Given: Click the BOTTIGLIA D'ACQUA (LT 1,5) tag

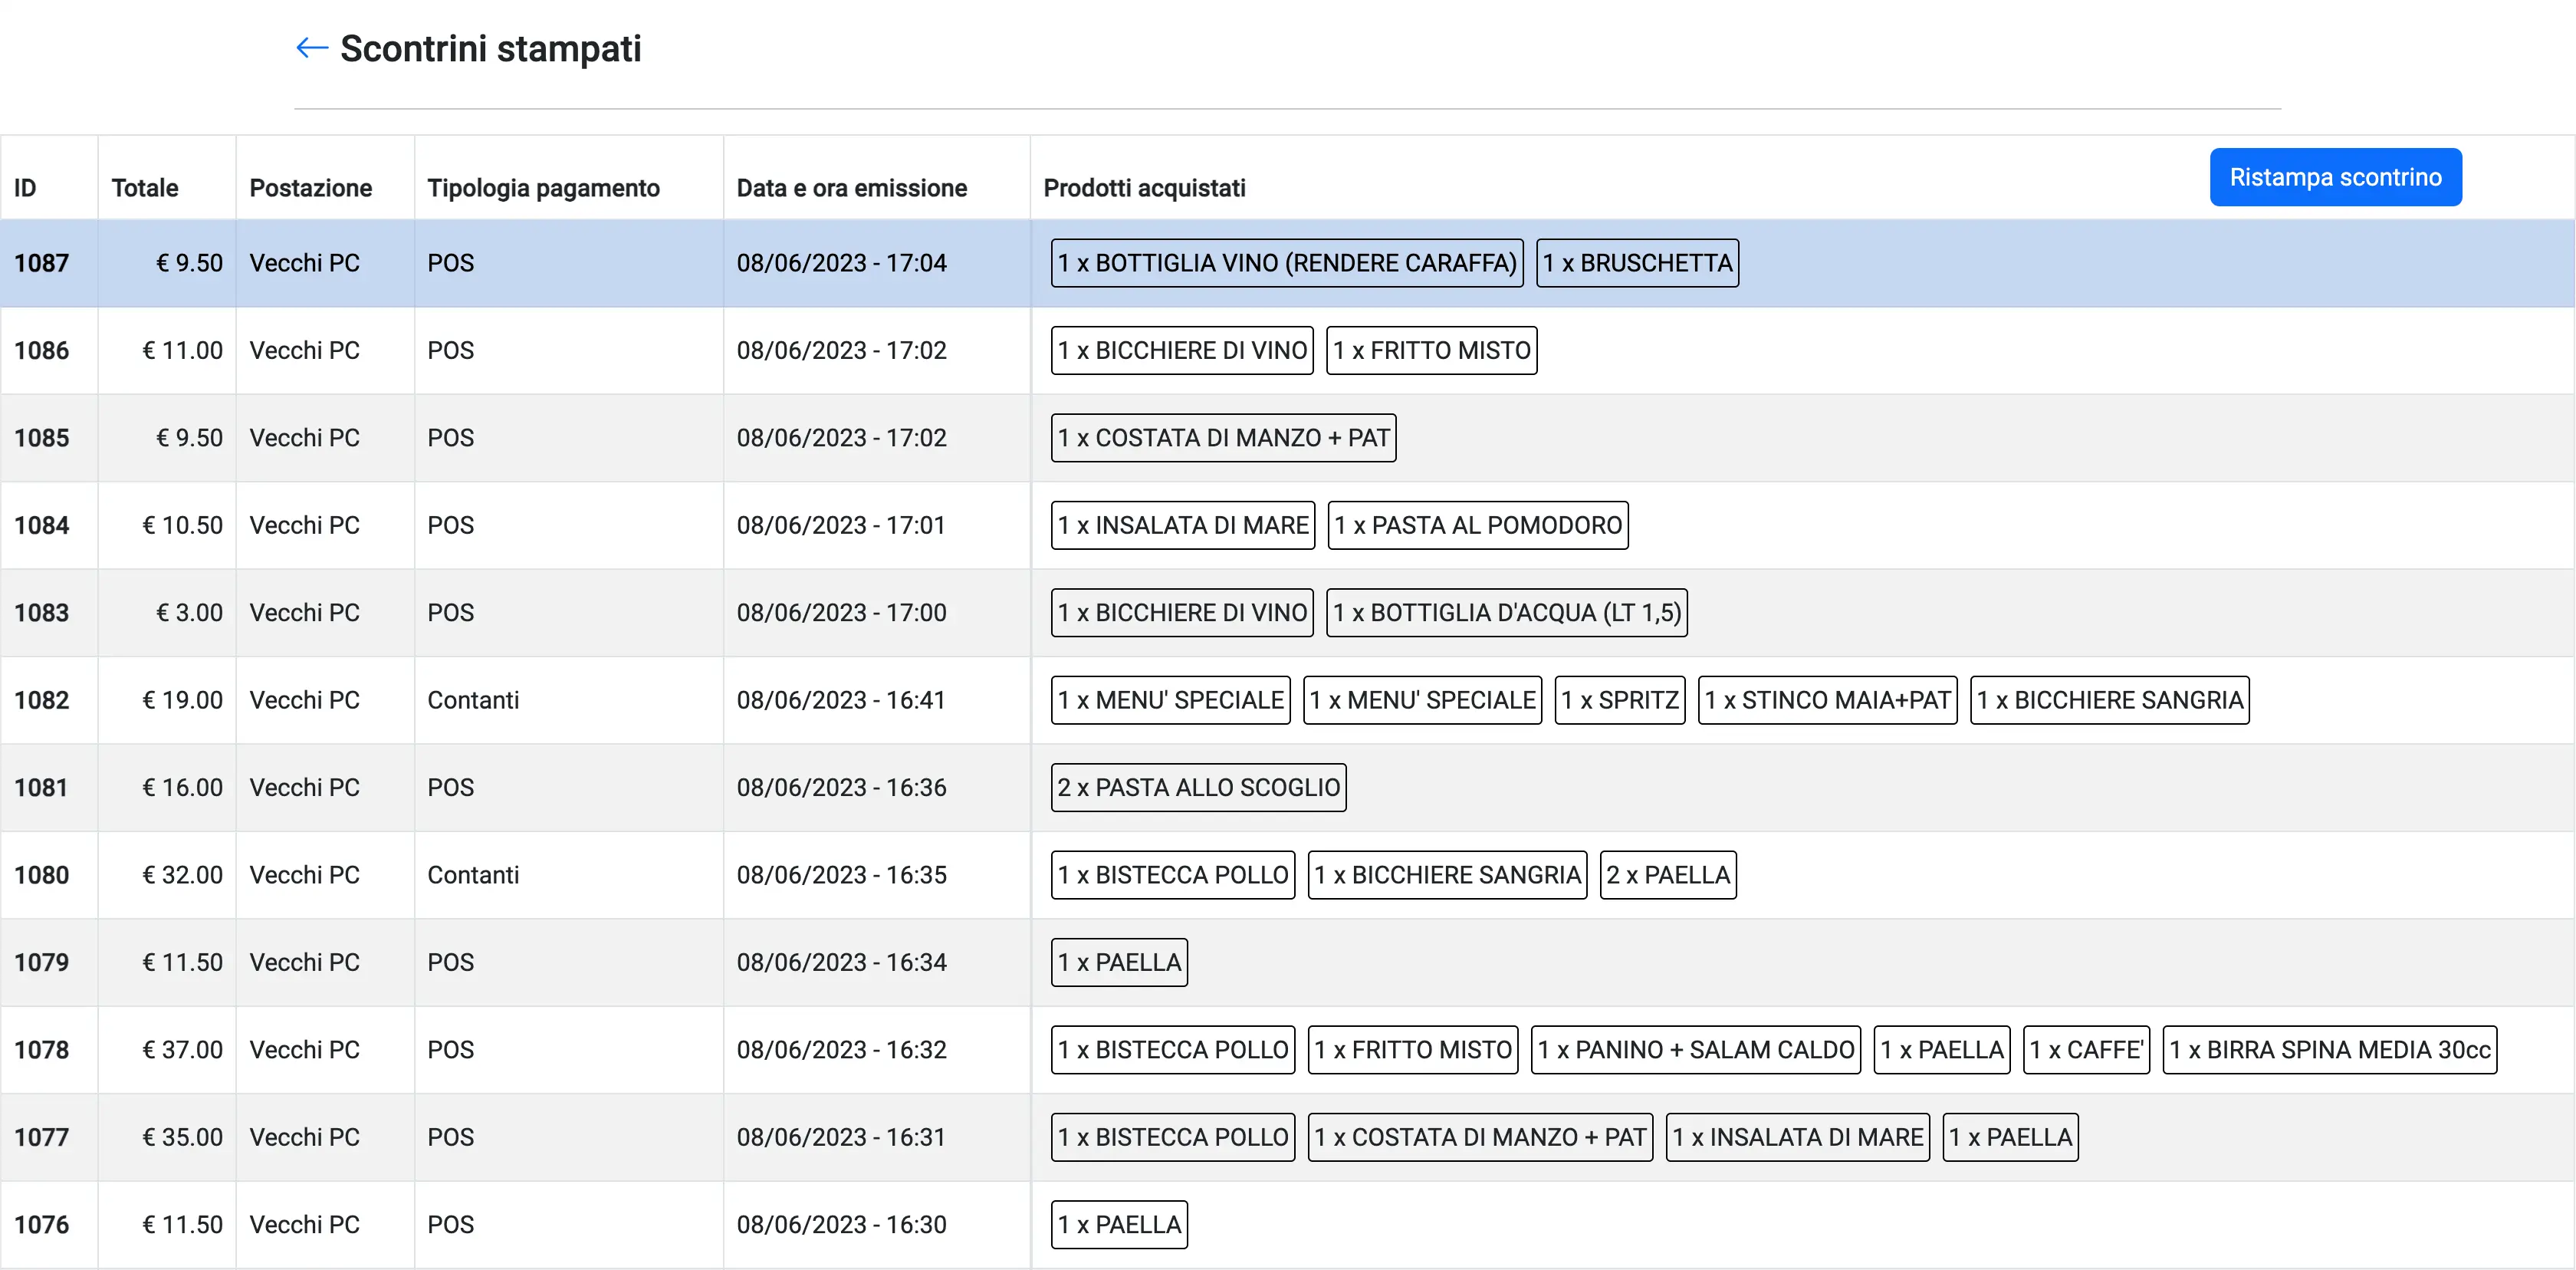Looking at the screenshot, I should [1506, 612].
